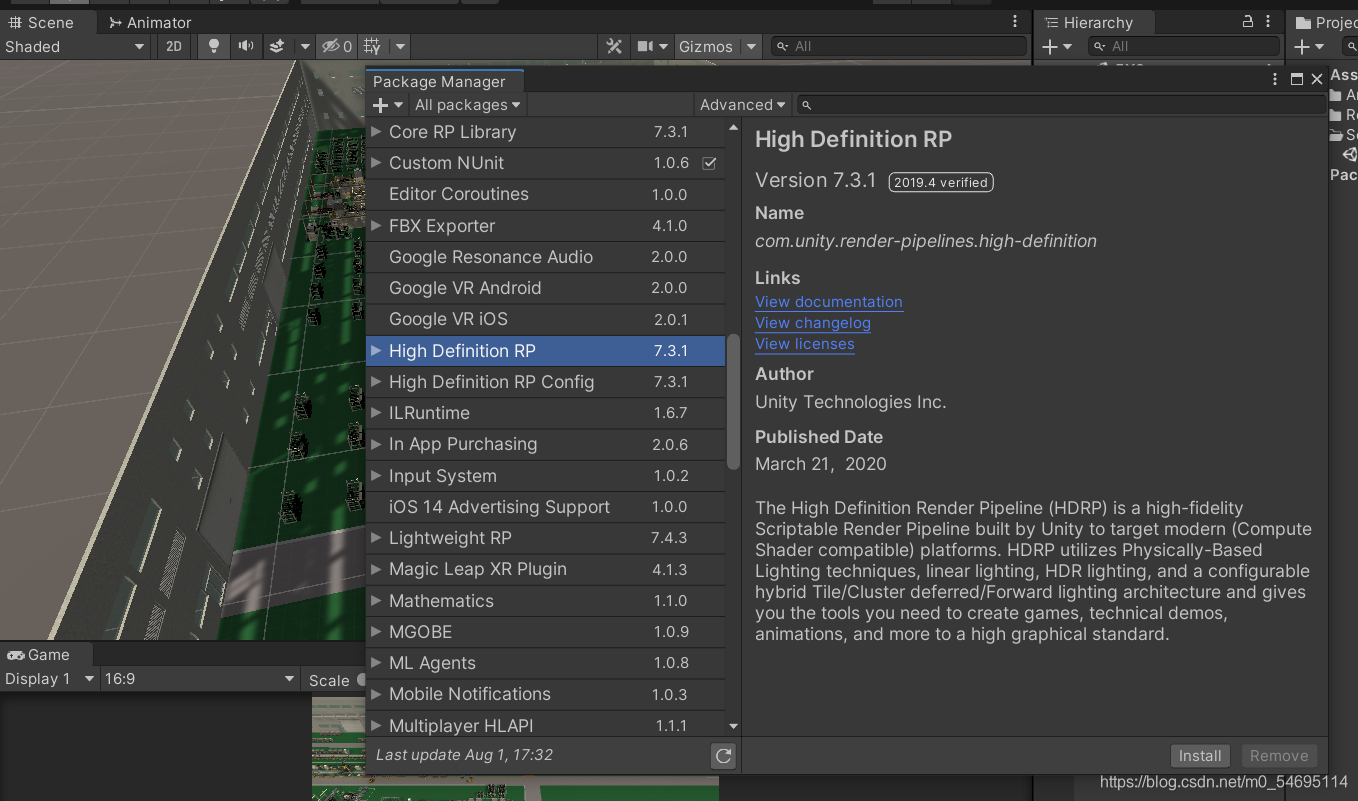The image size is (1358, 801).
Task: Toggle scene audio speaker icon
Action: click(x=245, y=46)
